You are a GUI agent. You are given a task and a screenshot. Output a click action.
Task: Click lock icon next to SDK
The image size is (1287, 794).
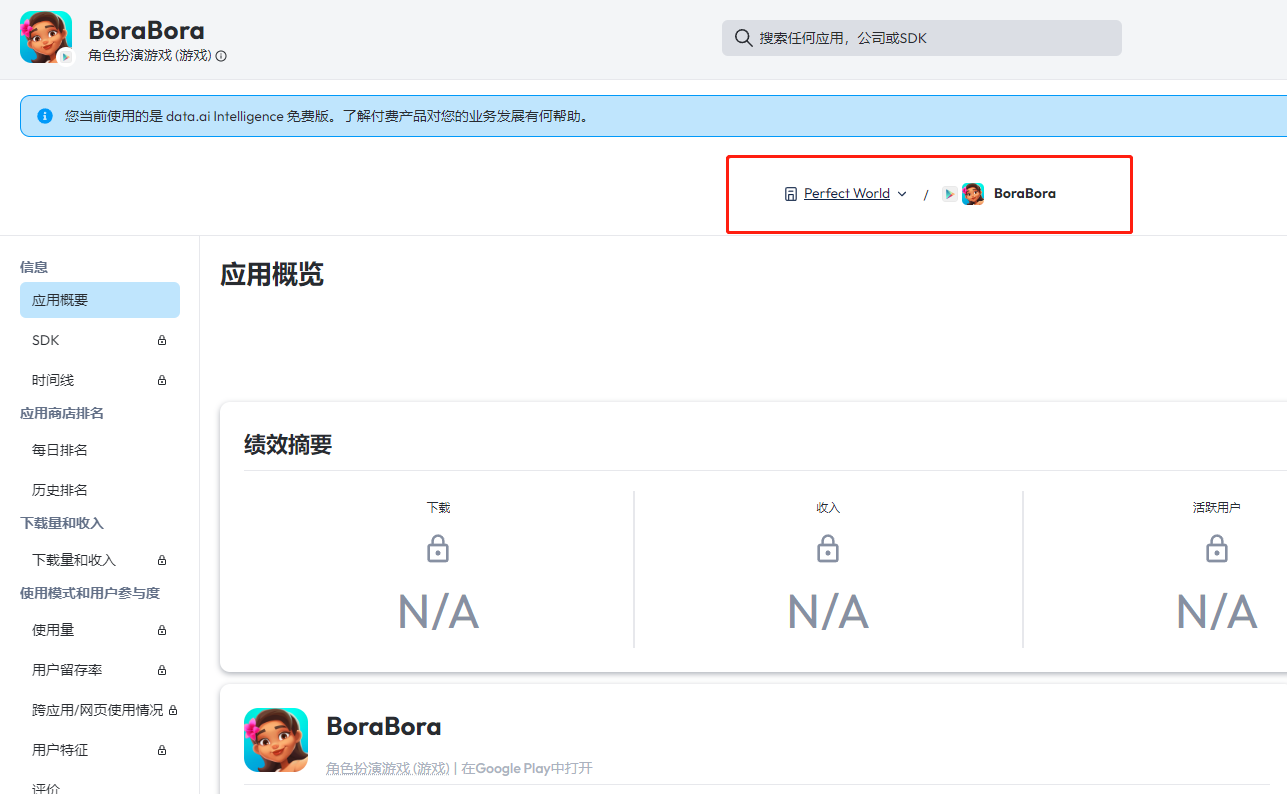(162, 340)
